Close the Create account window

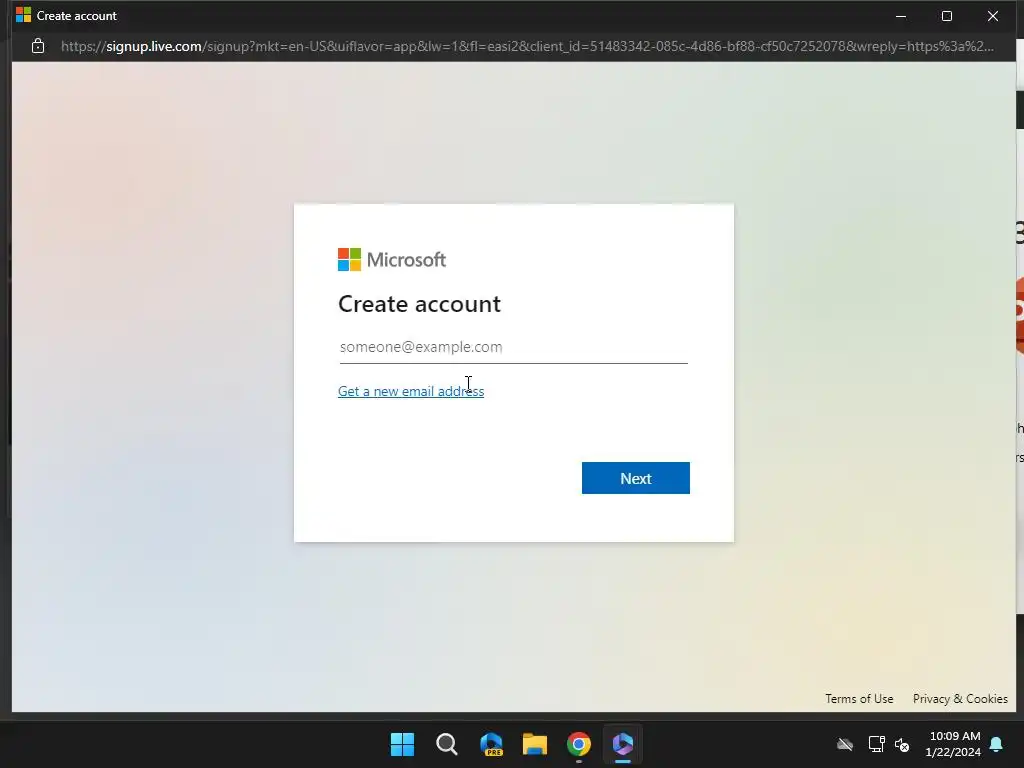pos(993,16)
